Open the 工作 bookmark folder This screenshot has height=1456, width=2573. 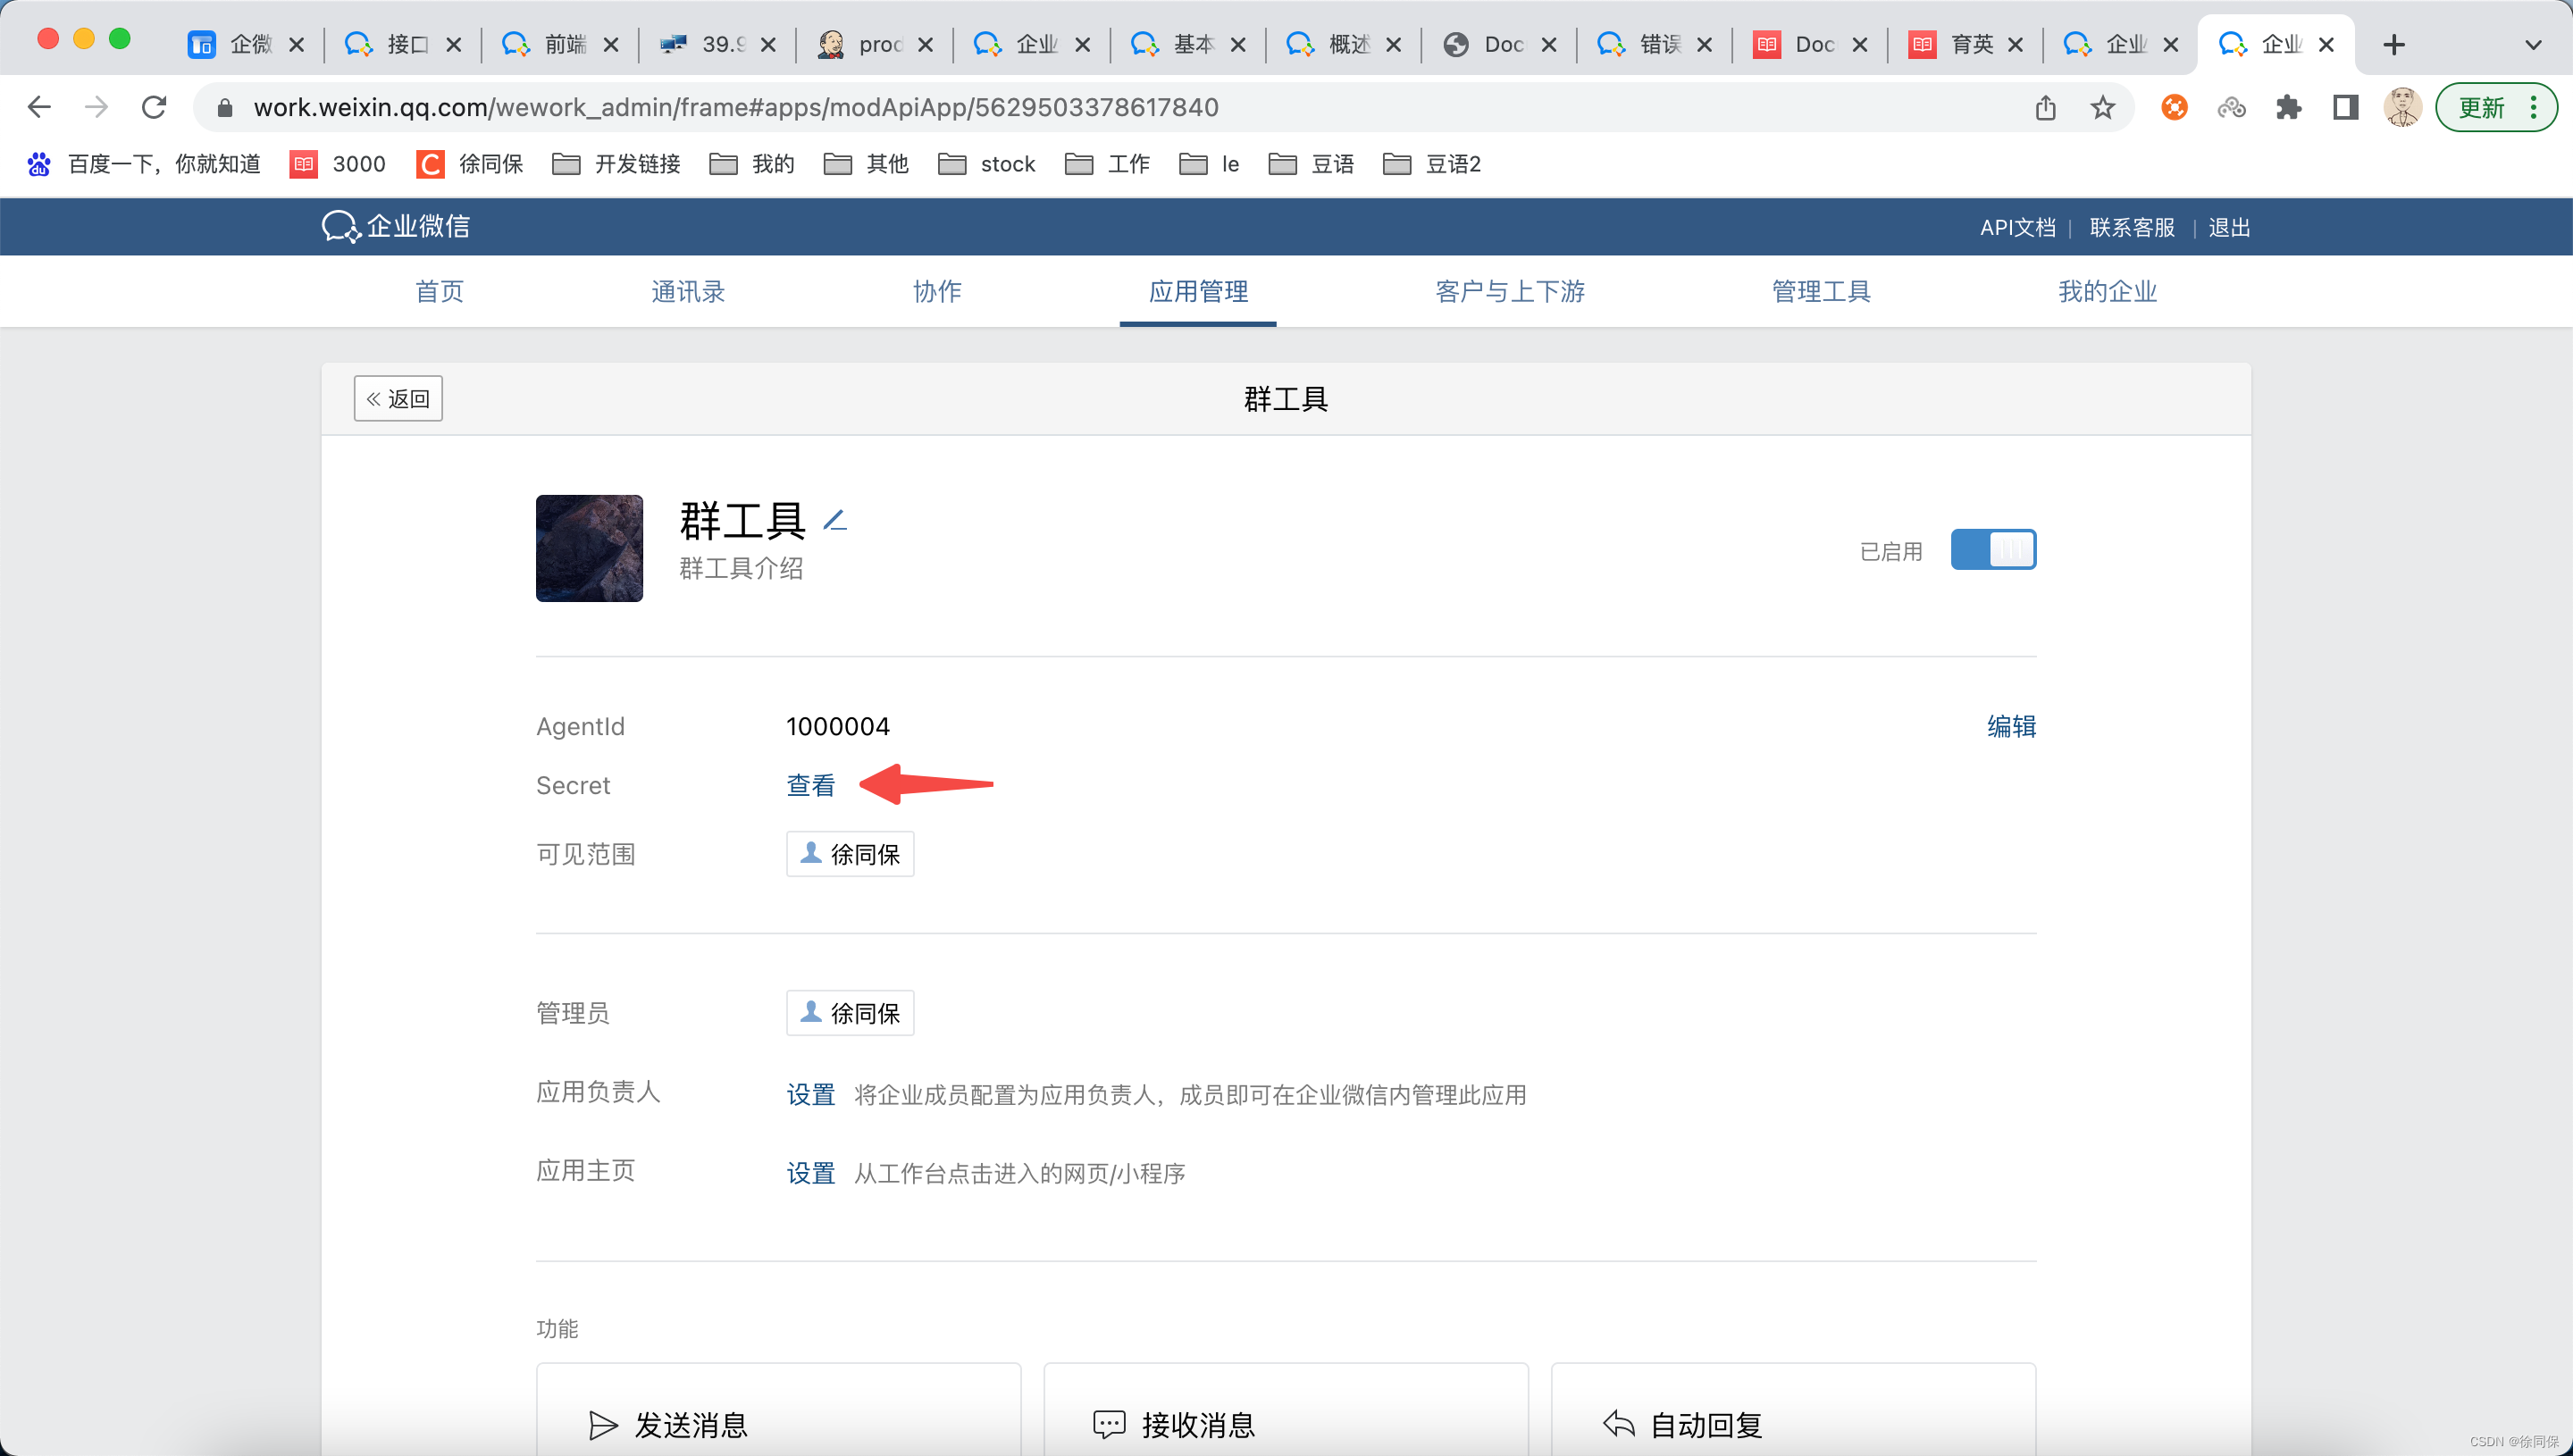click(1108, 164)
